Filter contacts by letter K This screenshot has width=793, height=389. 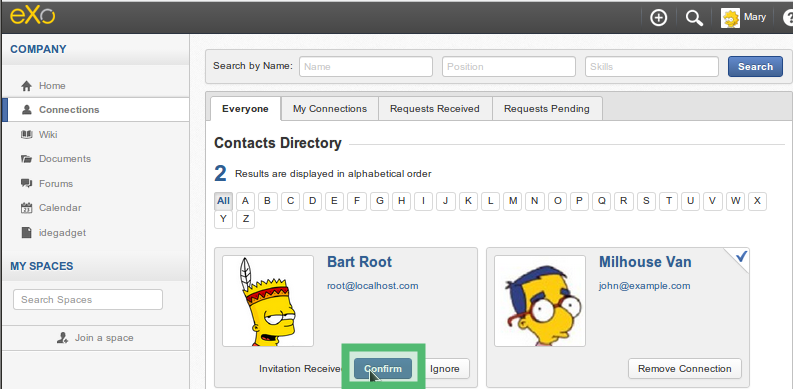pos(468,201)
